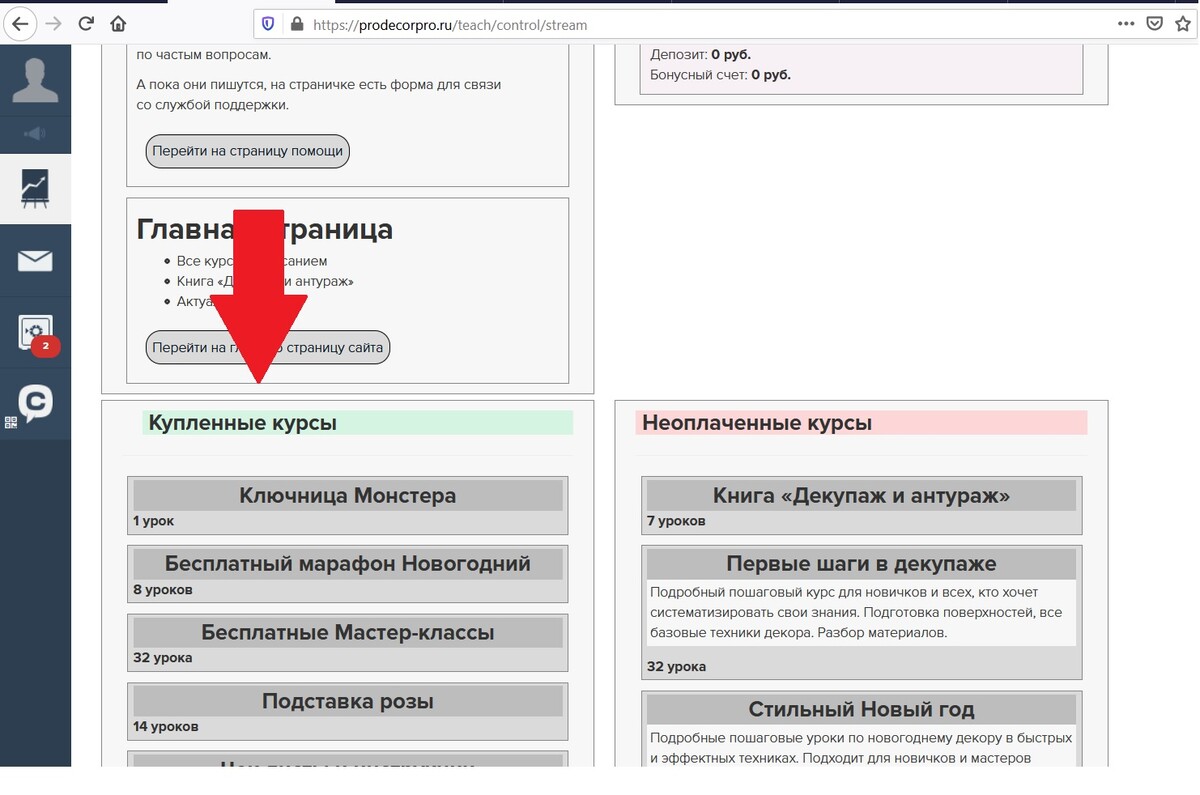Click the "Купленные курсы" heading
Viewport: 1200px width, 795px height.
click(243, 423)
